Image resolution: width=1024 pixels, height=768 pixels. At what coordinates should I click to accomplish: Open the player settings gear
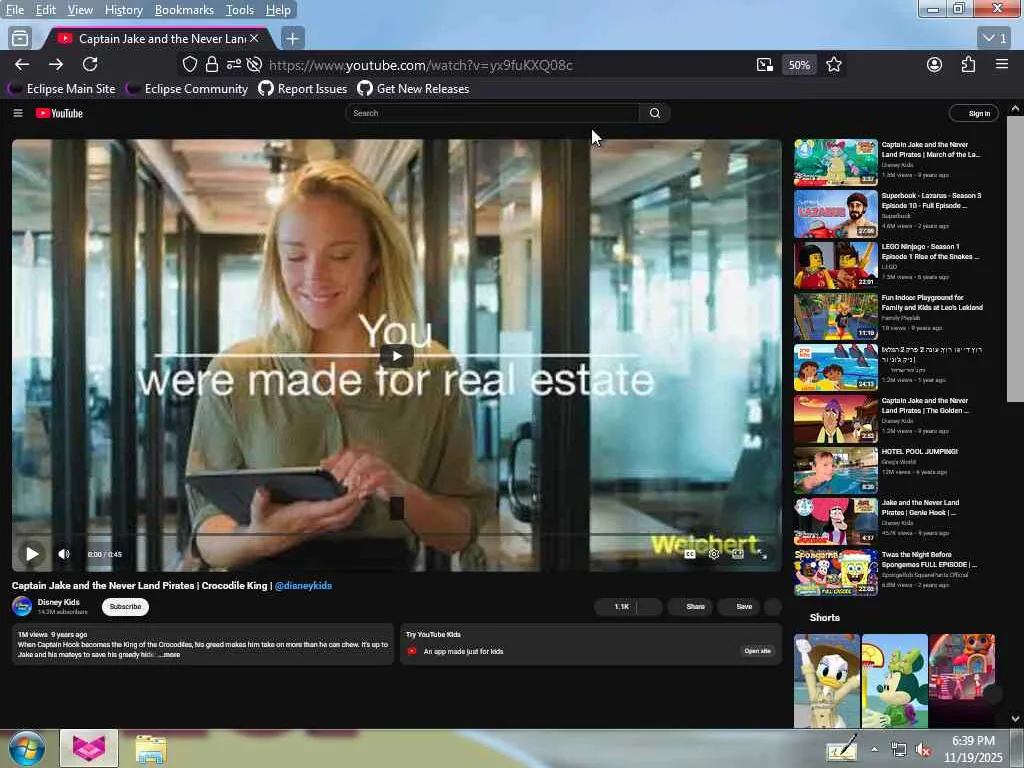click(x=714, y=554)
